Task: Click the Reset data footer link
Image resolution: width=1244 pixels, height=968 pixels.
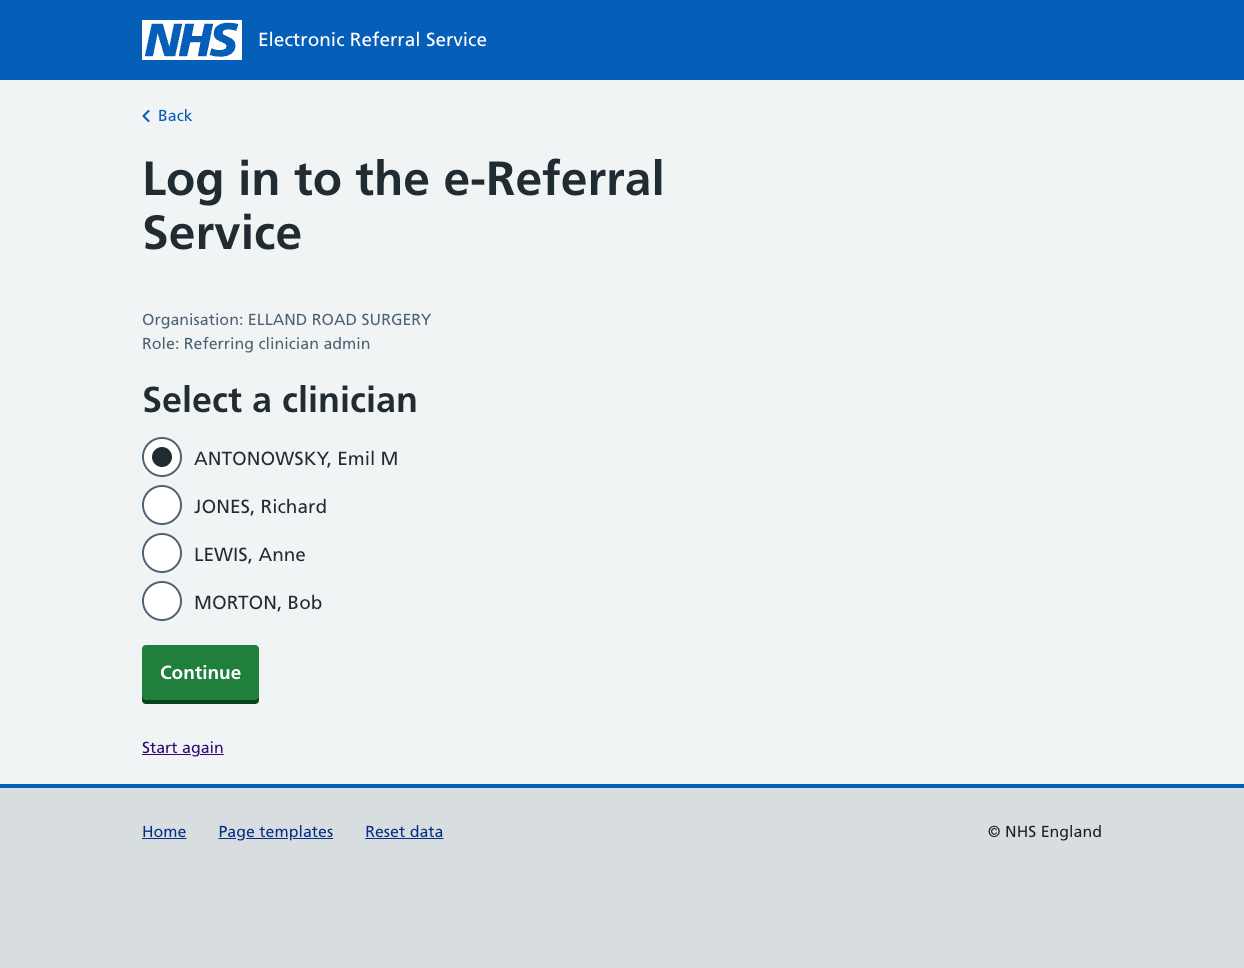Action: tap(404, 832)
